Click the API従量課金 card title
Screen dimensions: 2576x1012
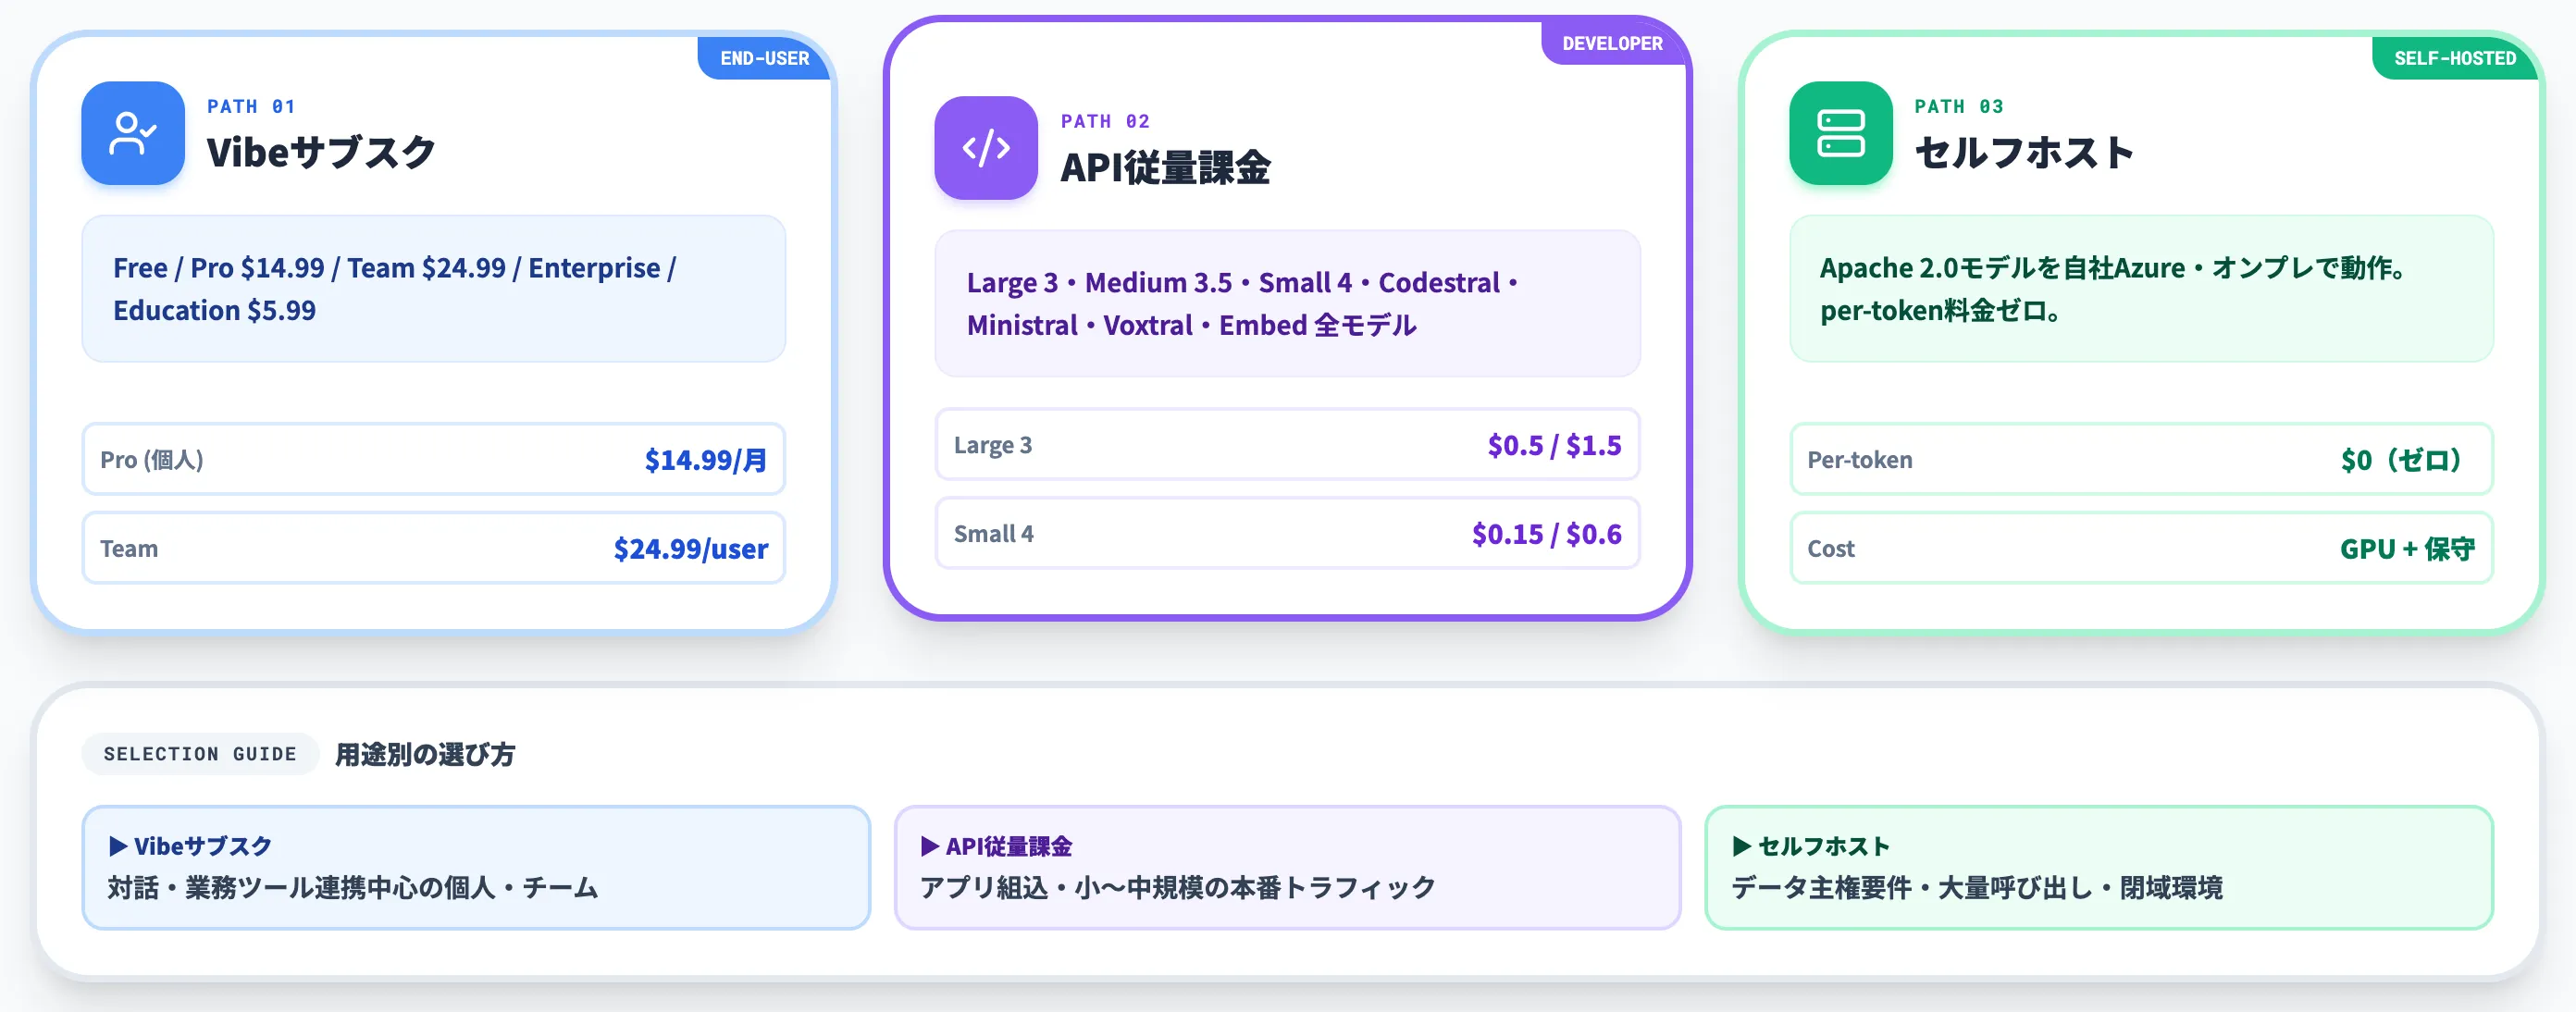[1165, 167]
